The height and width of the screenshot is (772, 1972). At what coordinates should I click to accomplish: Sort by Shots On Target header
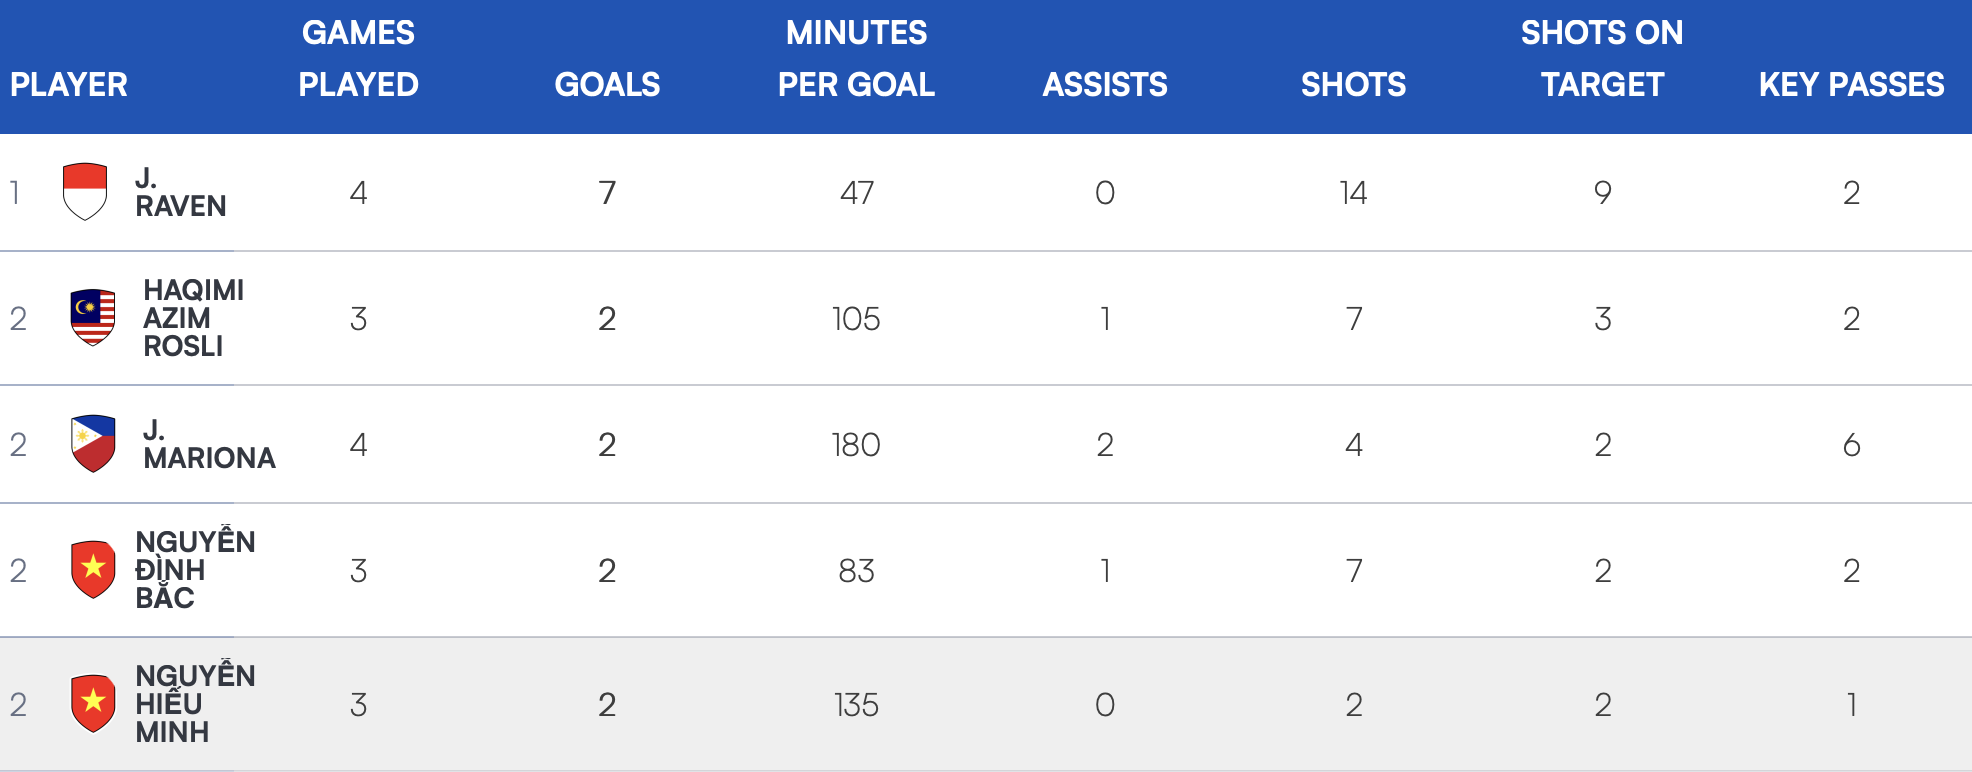click(x=1602, y=59)
